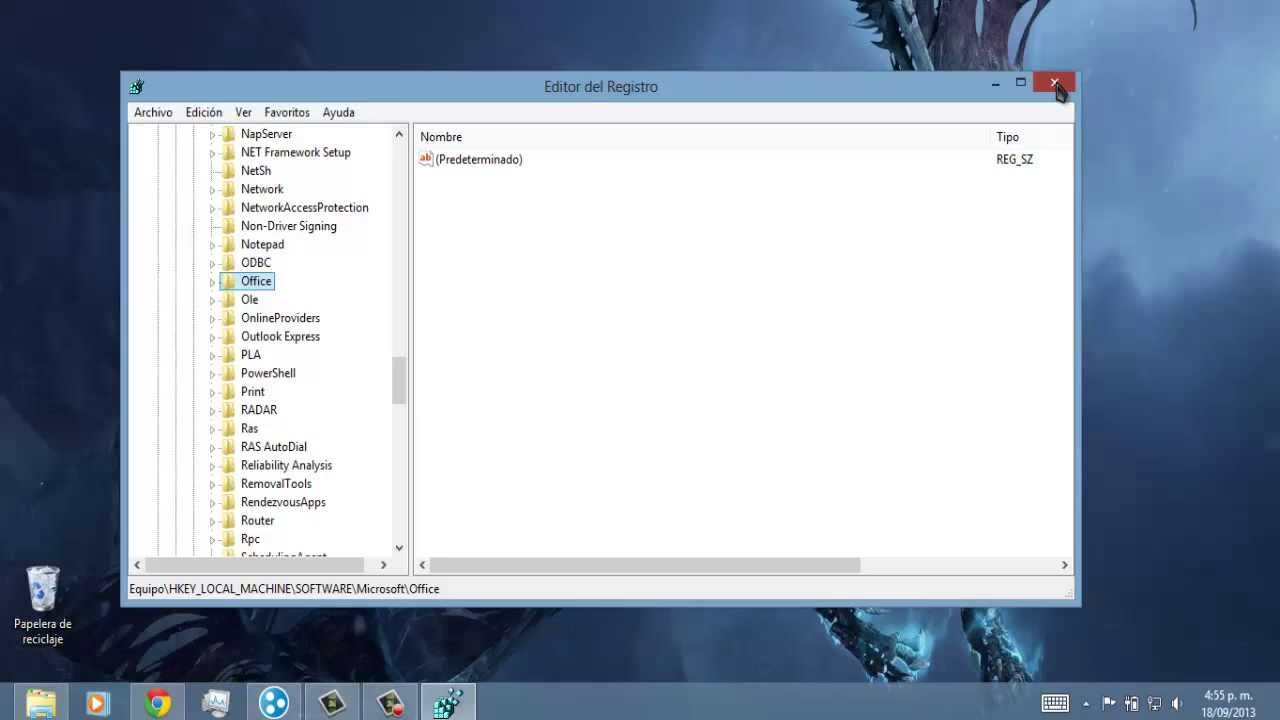This screenshot has width=1280, height=720.
Task: Click the ODBC folder icon
Action: point(228,263)
